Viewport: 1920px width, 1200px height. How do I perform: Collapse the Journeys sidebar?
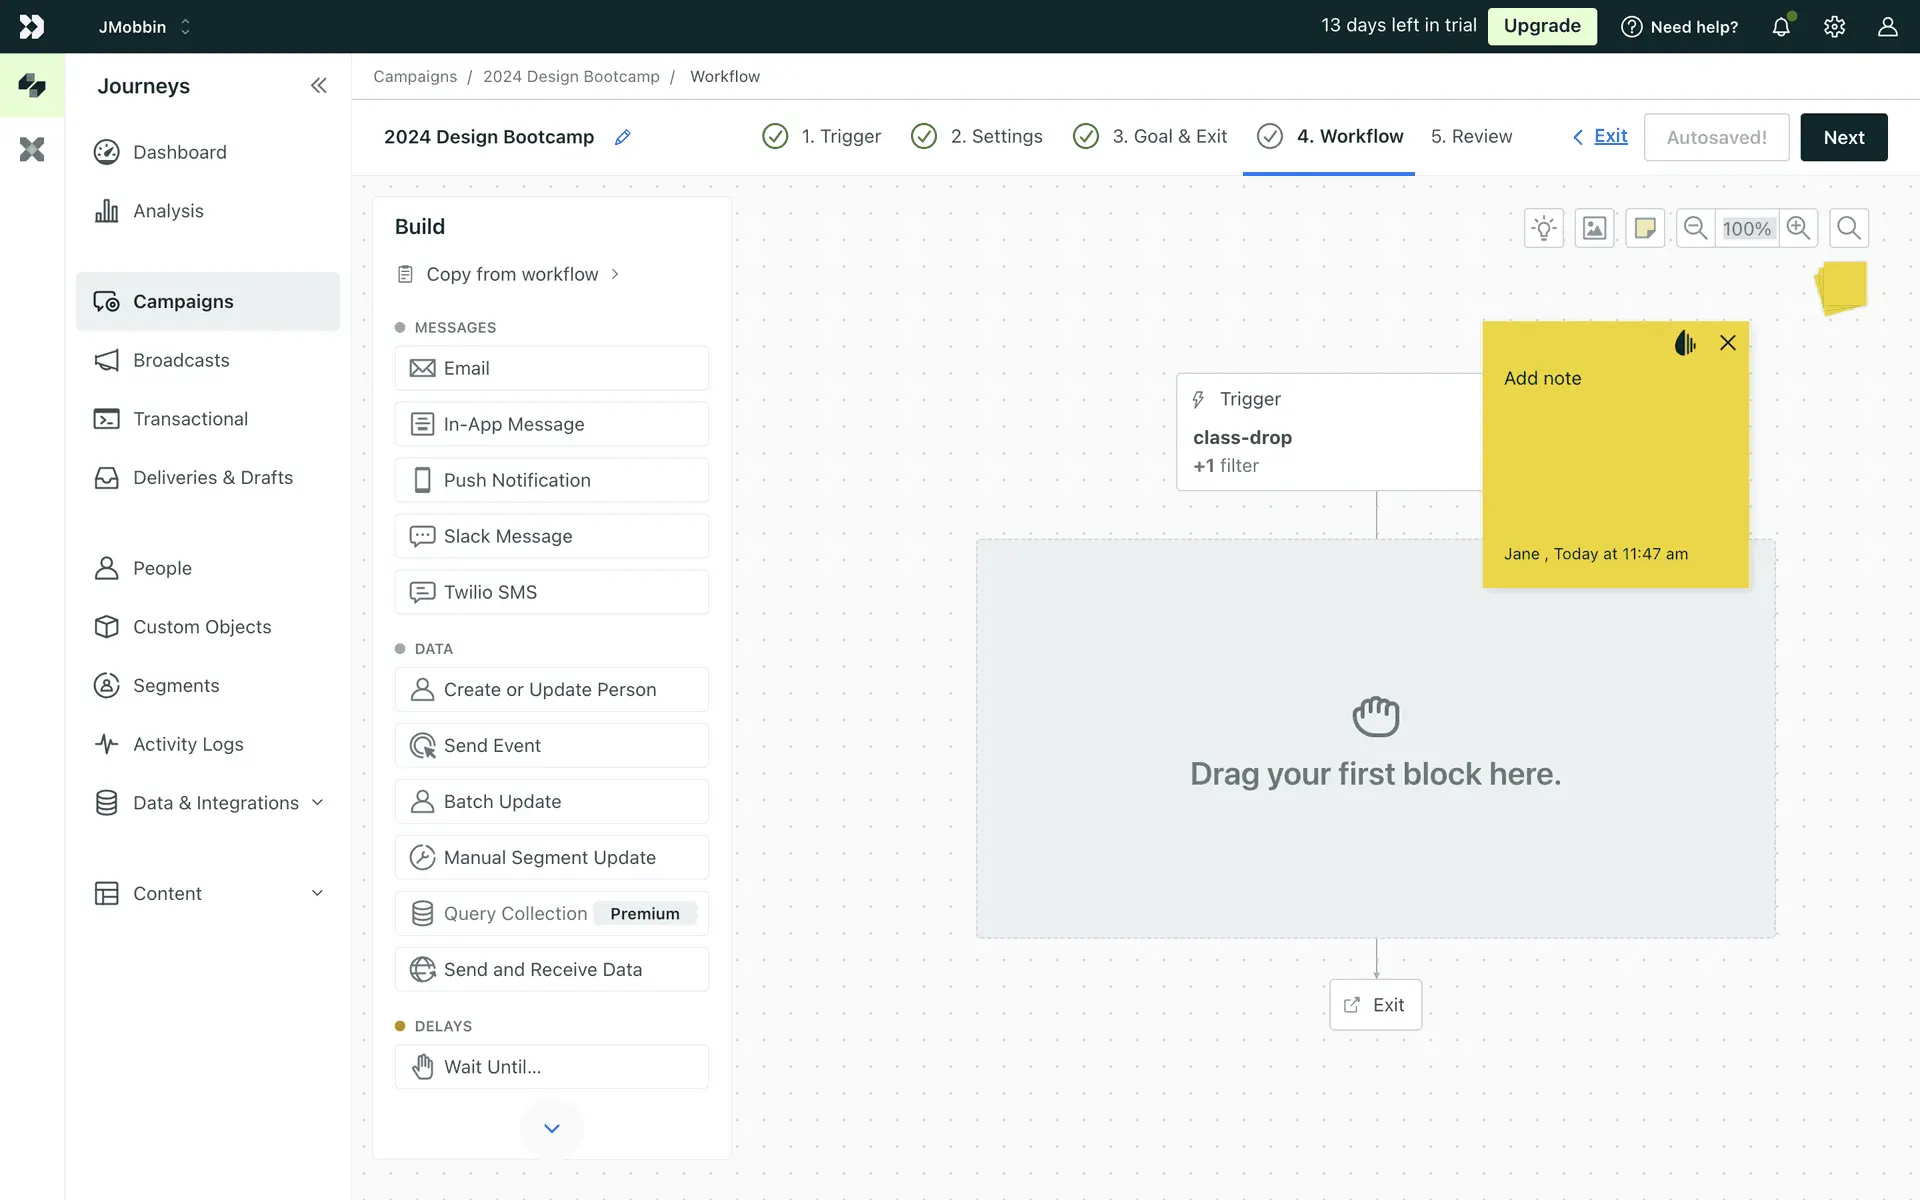[x=318, y=86]
